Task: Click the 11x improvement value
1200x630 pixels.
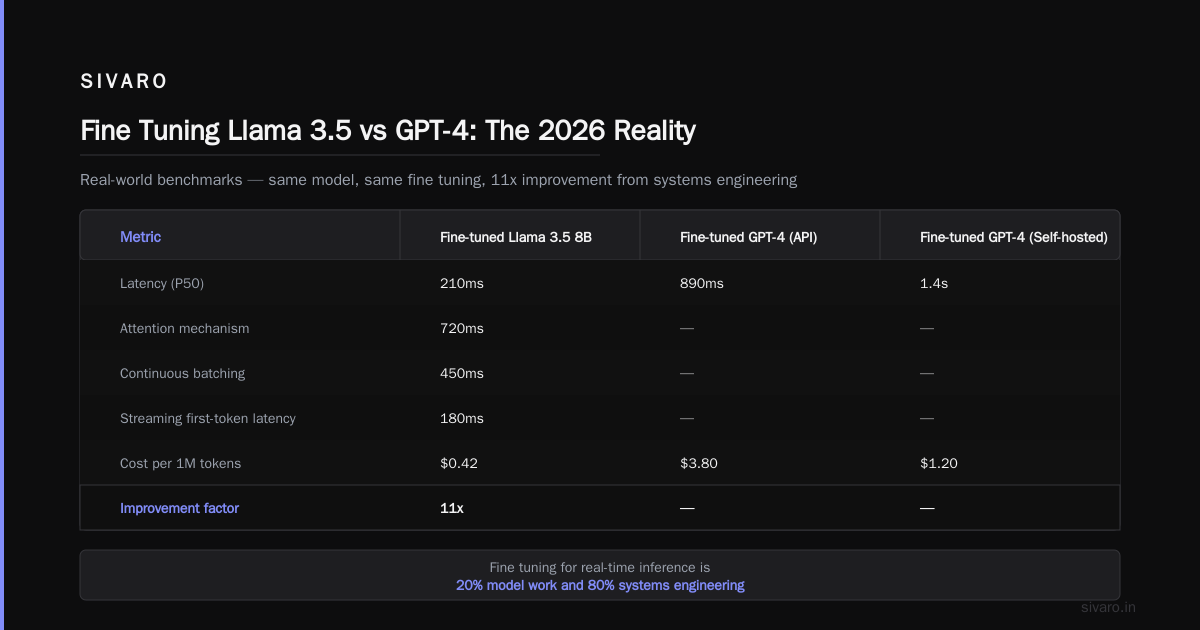Action: [x=452, y=508]
